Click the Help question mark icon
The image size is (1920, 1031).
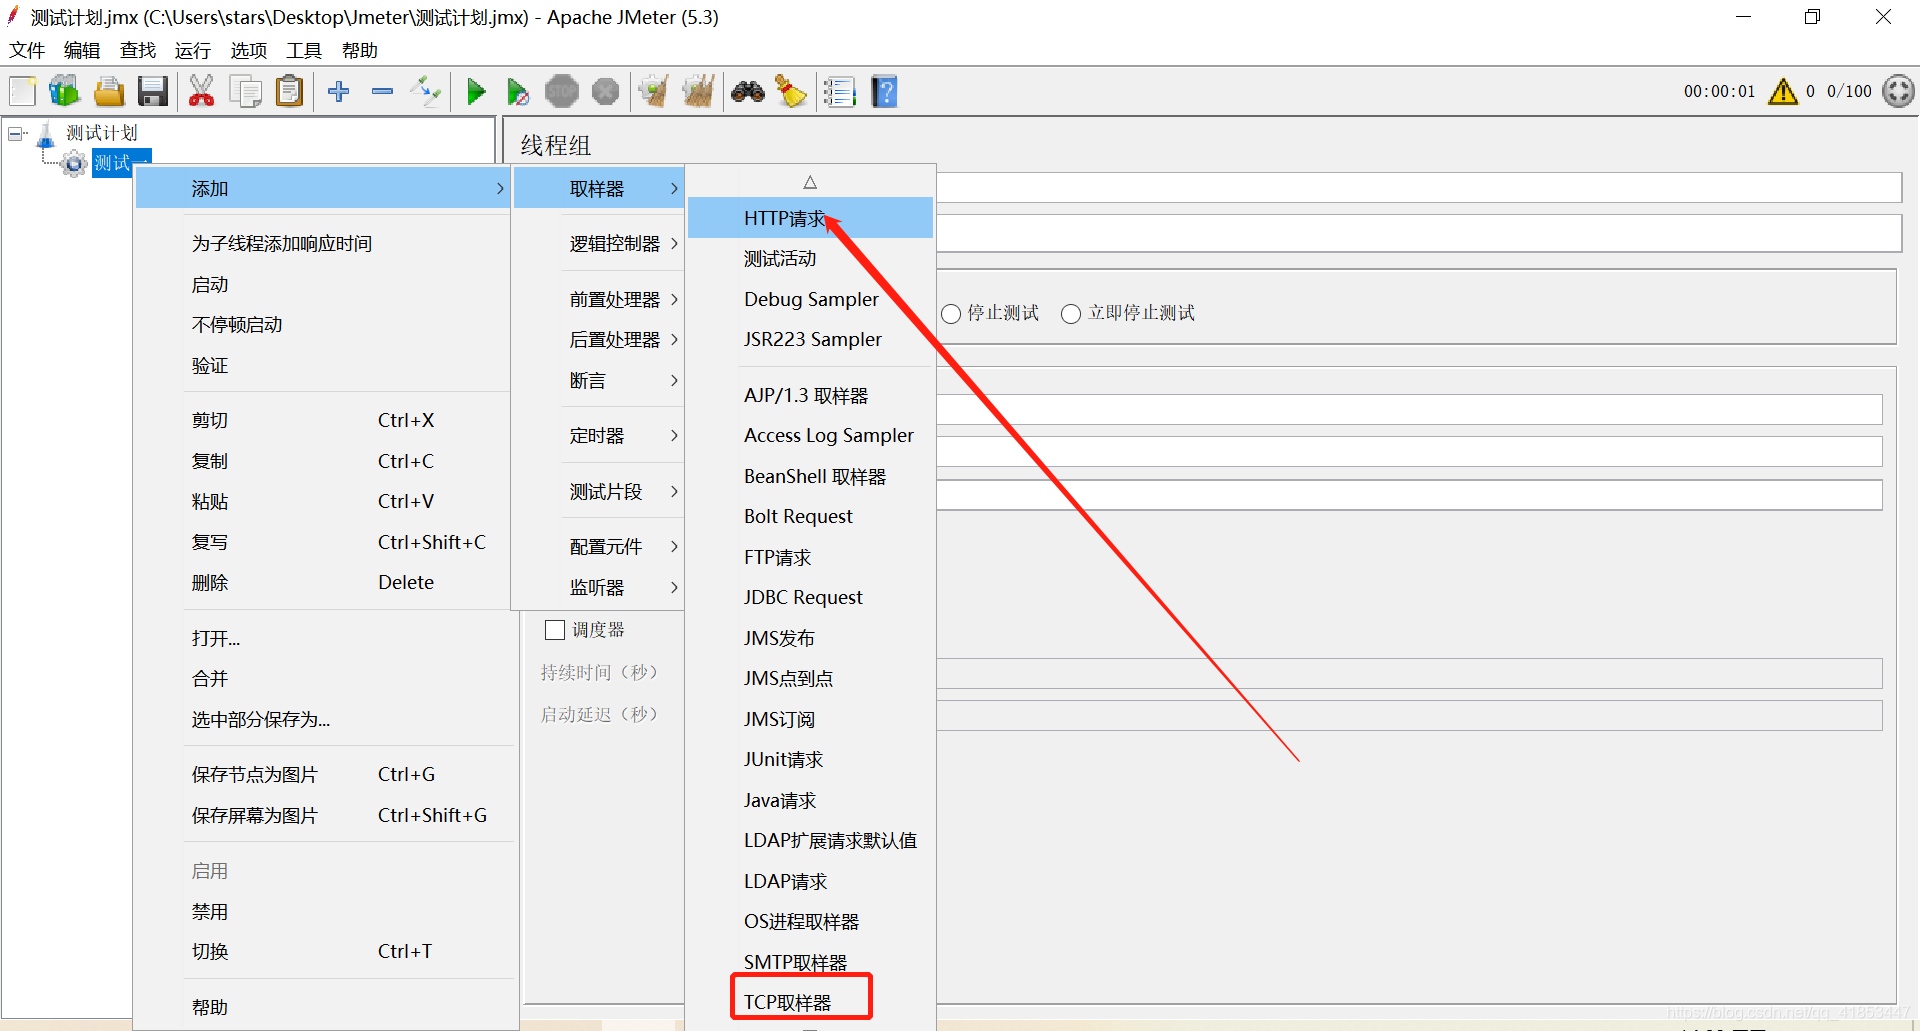(884, 92)
